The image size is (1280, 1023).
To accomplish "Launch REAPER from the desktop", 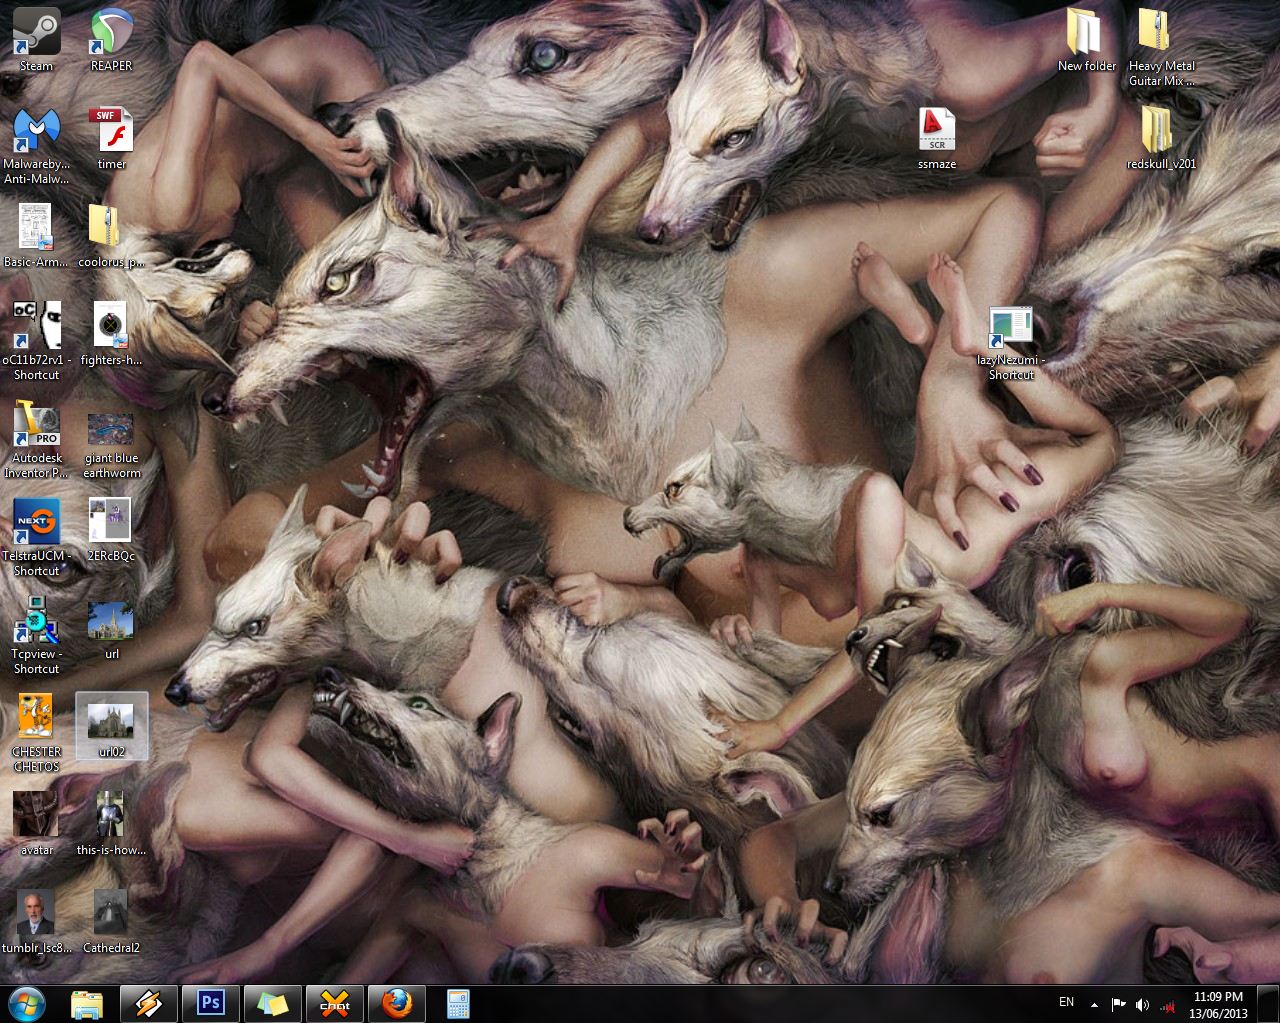I will click(x=111, y=33).
